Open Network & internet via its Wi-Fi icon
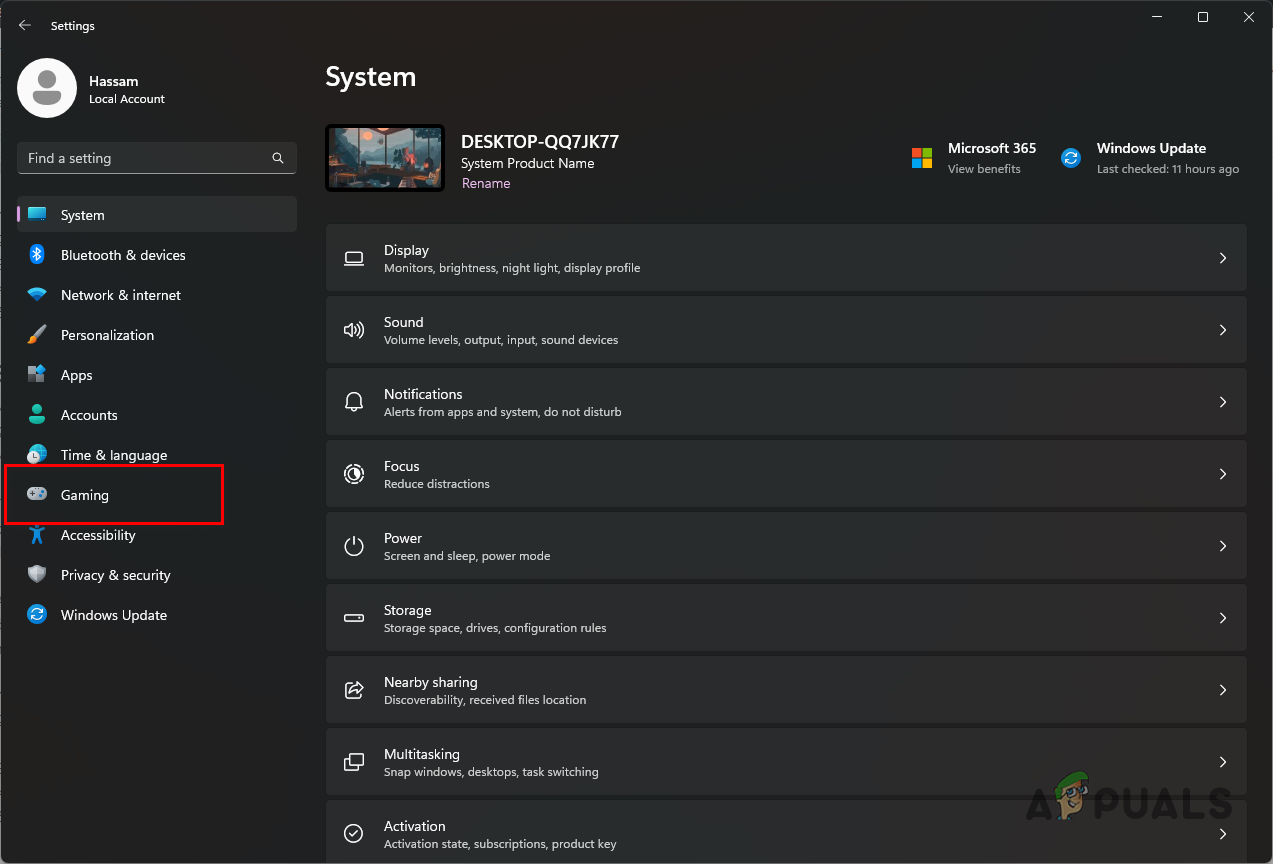Screen dimensions: 1273x864 (x=37, y=295)
